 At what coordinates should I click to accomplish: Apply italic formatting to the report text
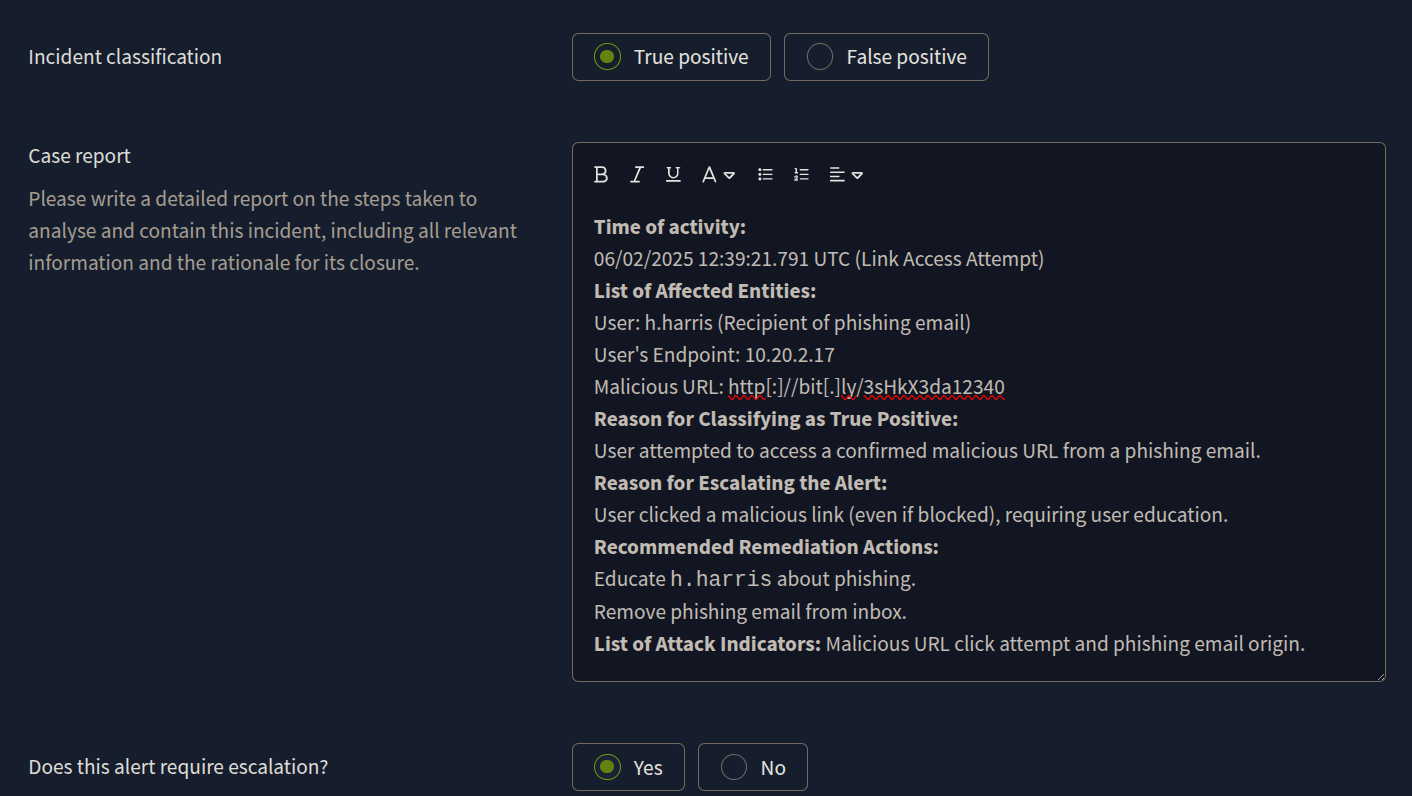(637, 174)
